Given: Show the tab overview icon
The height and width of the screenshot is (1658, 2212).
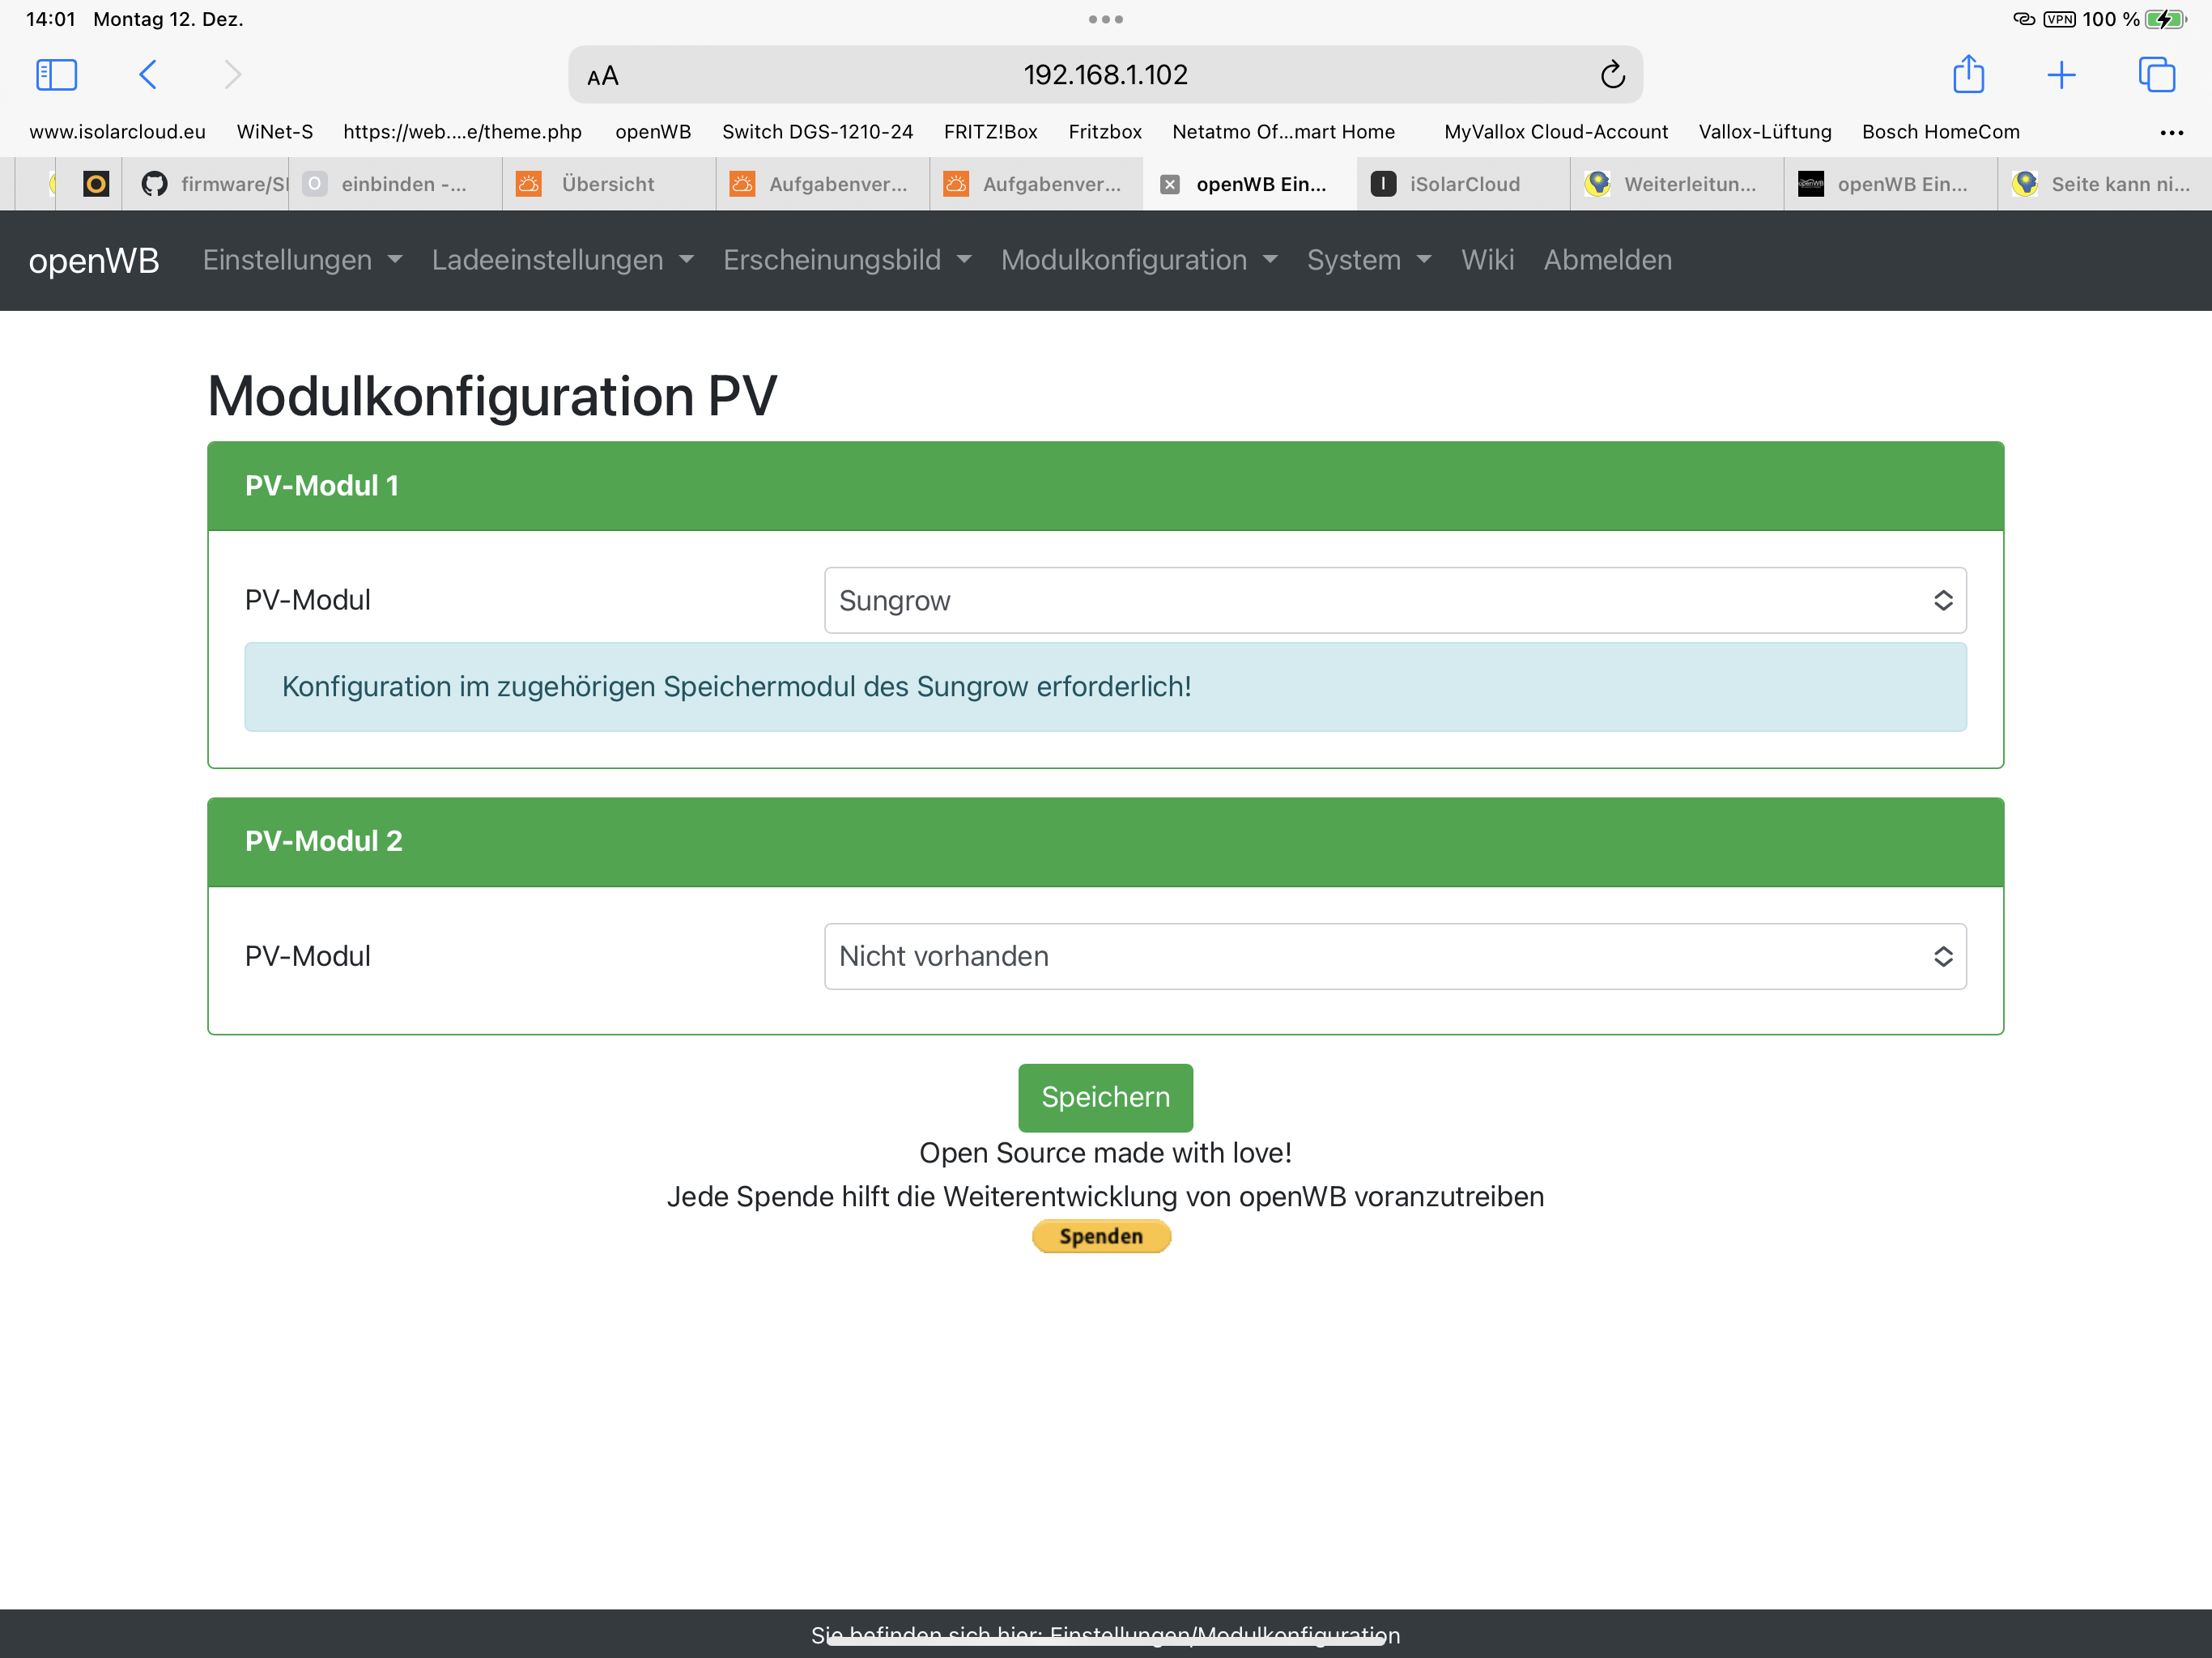Looking at the screenshot, I should pos(2156,75).
